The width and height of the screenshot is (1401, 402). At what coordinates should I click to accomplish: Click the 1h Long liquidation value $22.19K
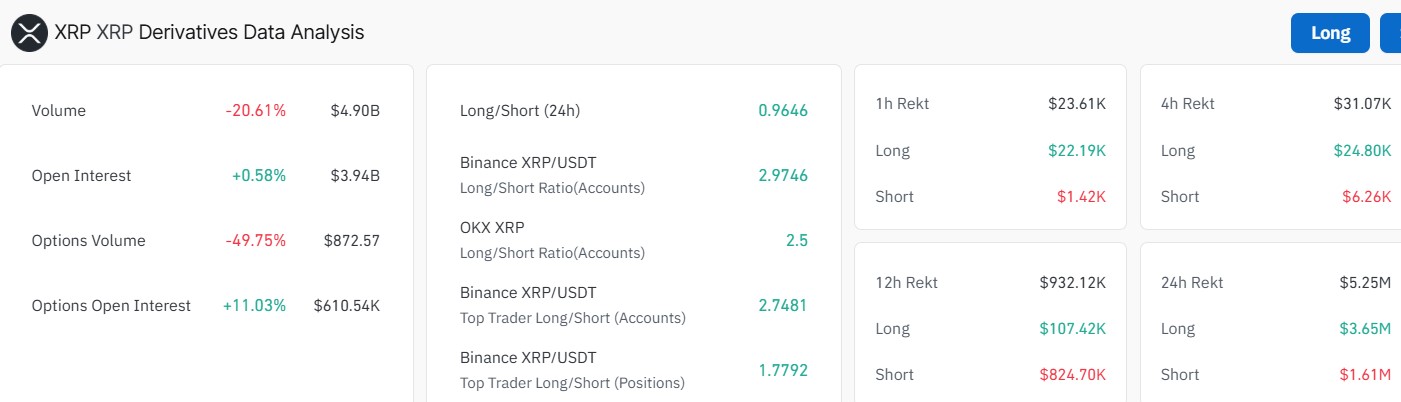(1077, 151)
